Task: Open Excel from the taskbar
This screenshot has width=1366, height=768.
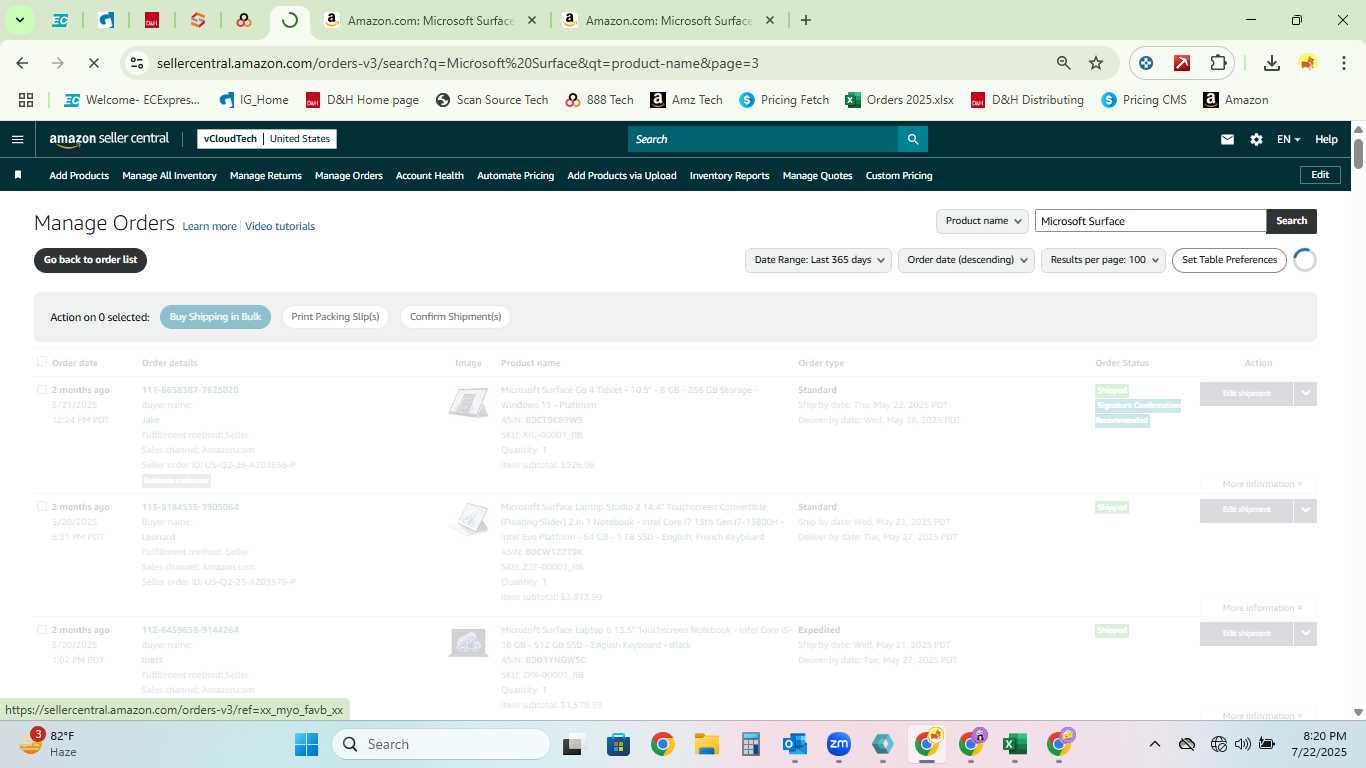Action: coord(1015,744)
